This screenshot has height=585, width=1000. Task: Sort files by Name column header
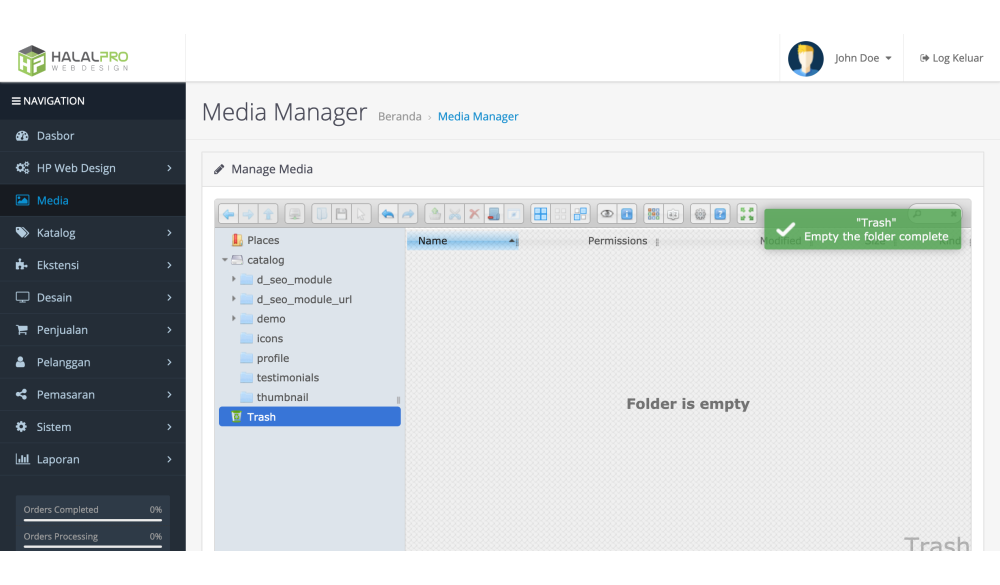(433, 241)
